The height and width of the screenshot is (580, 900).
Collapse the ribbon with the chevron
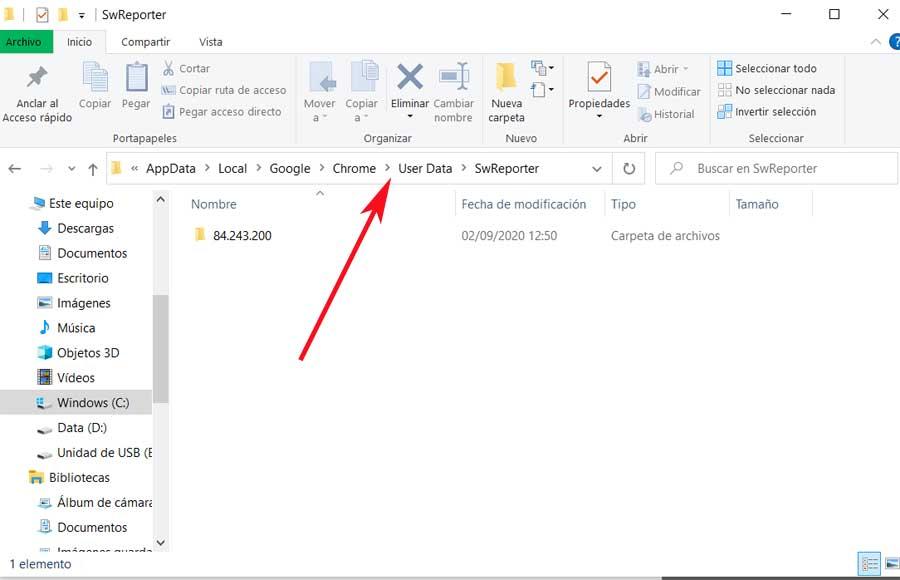click(x=875, y=42)
